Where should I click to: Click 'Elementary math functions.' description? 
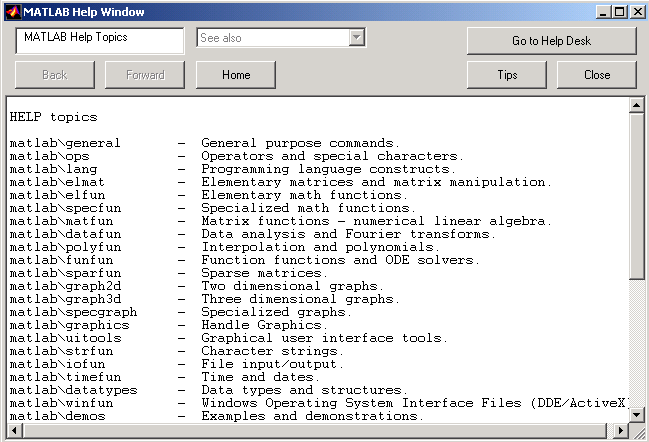pos(304,195)
